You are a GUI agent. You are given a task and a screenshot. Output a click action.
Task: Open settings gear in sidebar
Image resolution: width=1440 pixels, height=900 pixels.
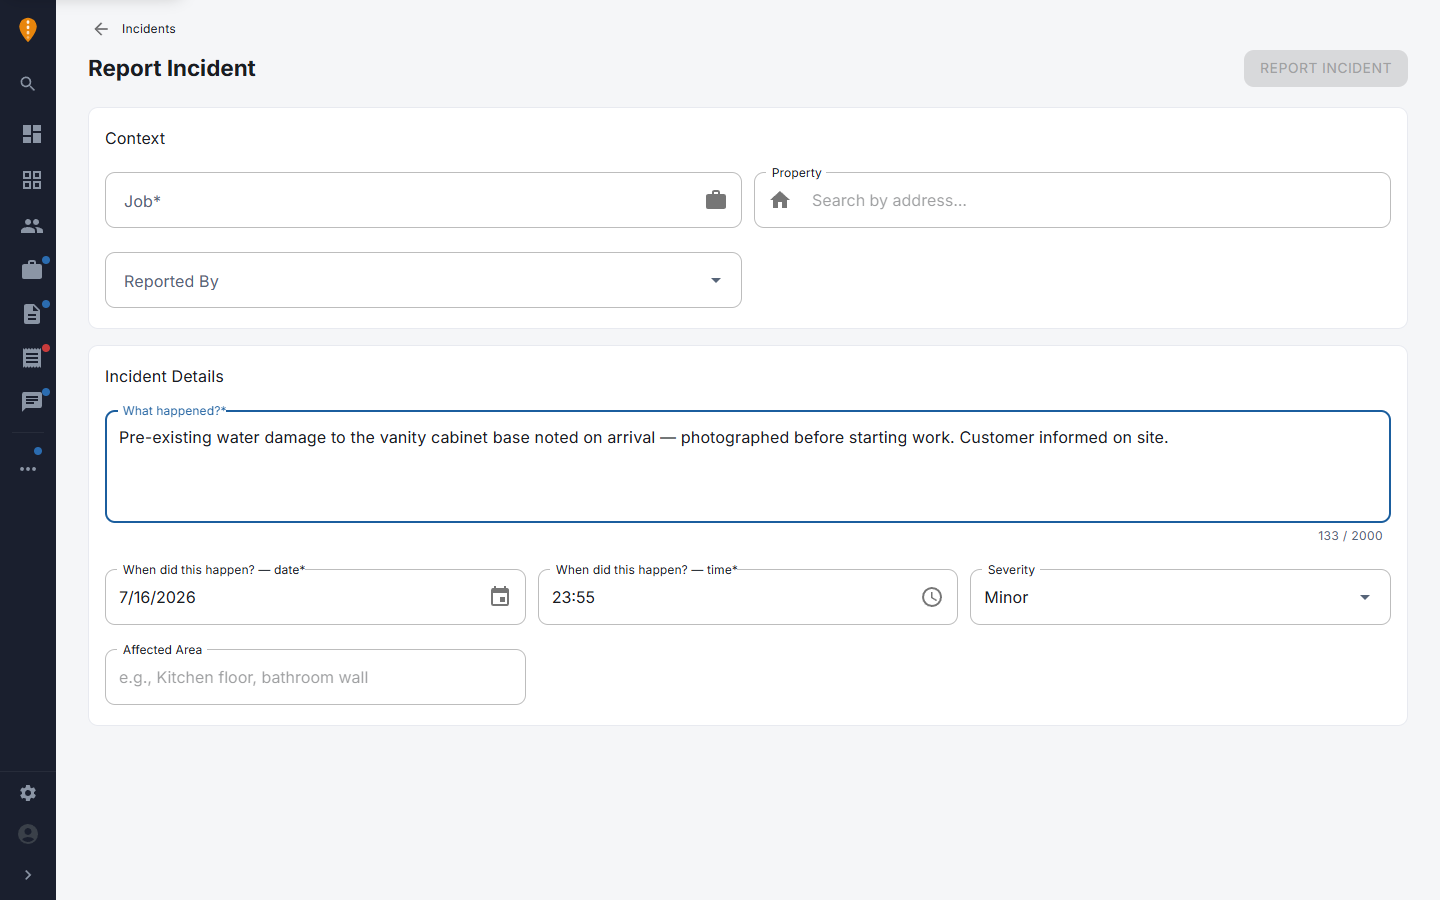(28, 793)
